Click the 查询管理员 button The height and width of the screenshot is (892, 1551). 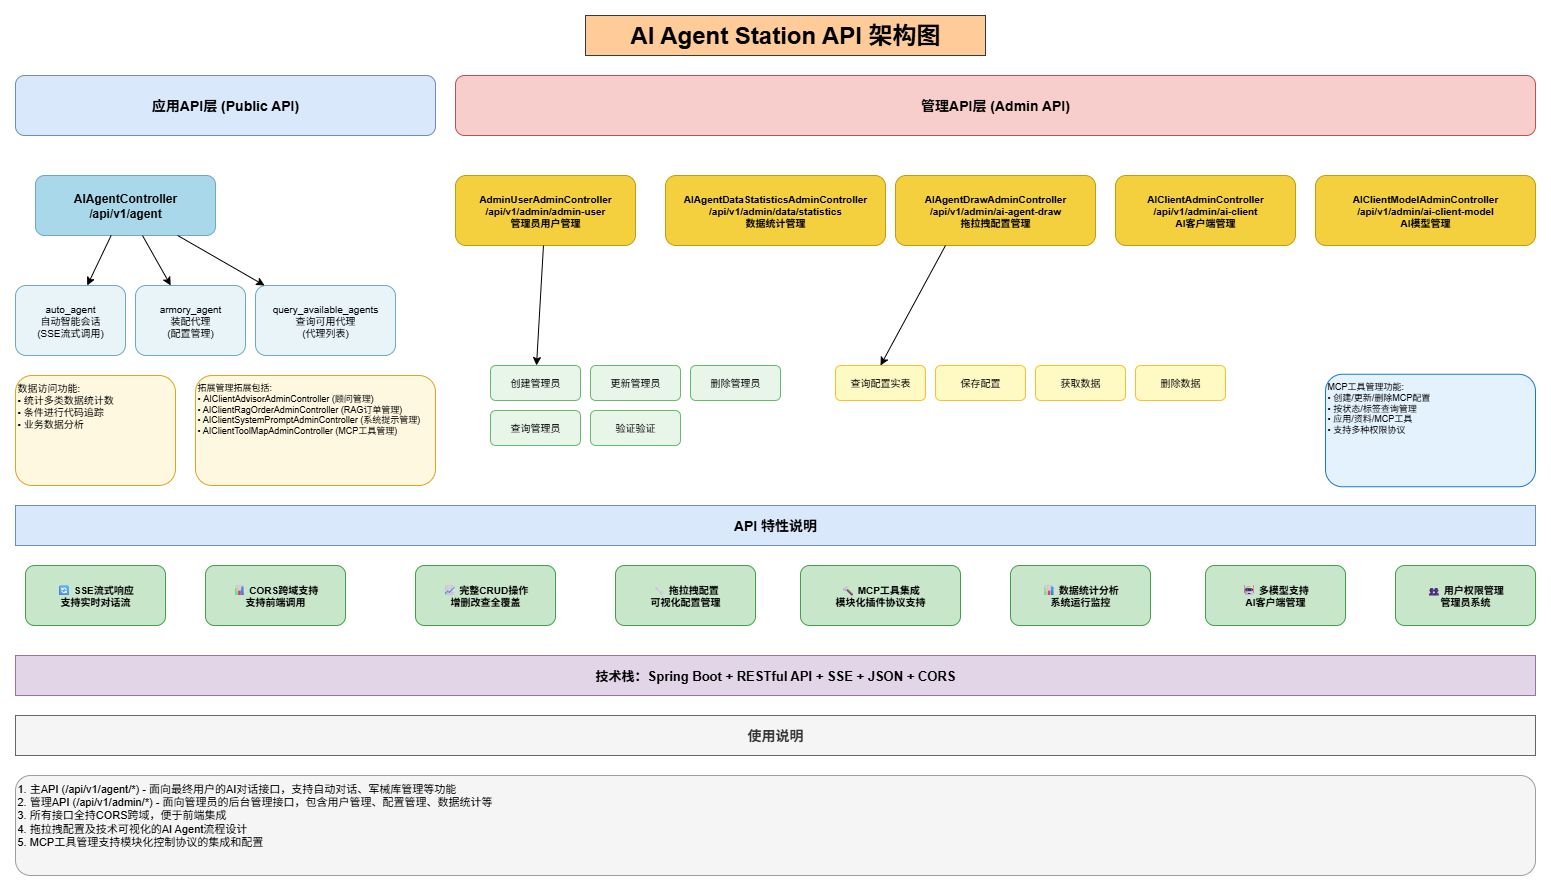[x=535, y=427]
